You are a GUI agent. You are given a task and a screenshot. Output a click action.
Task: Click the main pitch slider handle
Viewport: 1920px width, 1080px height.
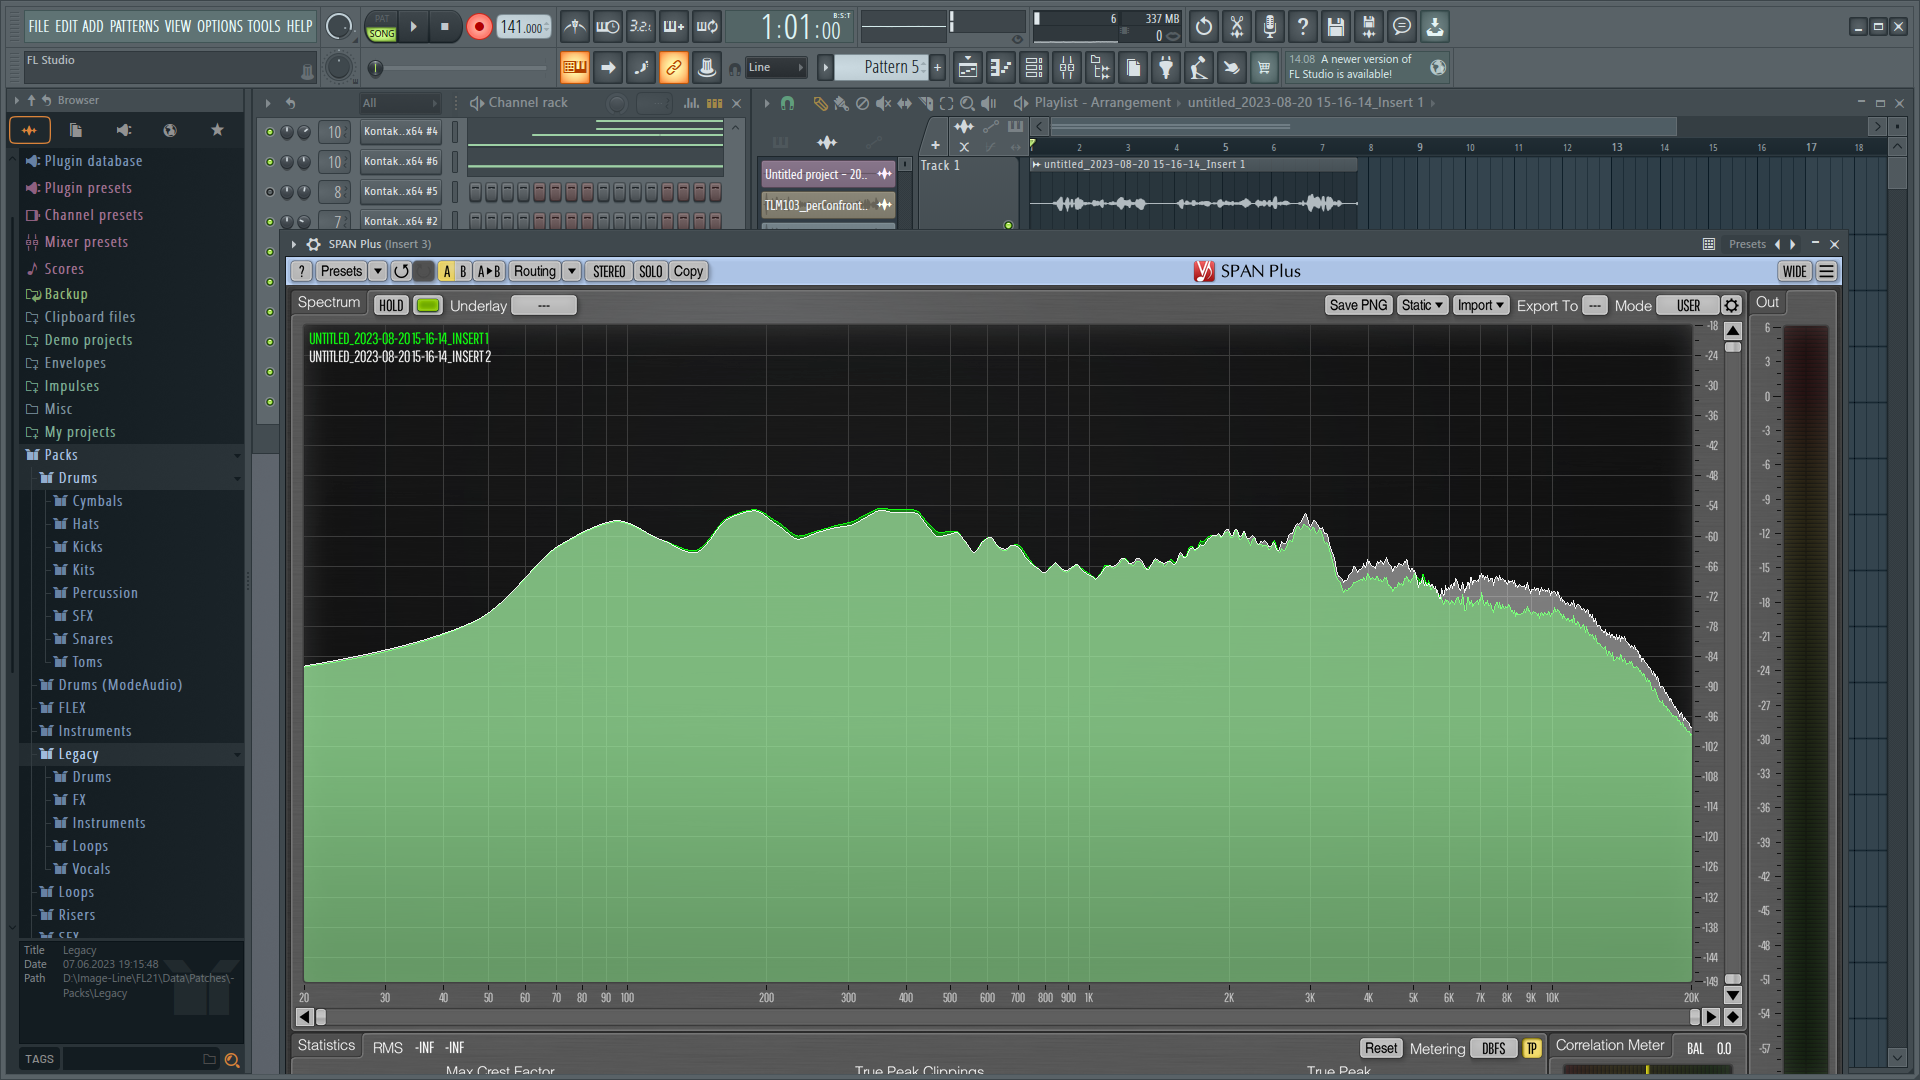375,68
